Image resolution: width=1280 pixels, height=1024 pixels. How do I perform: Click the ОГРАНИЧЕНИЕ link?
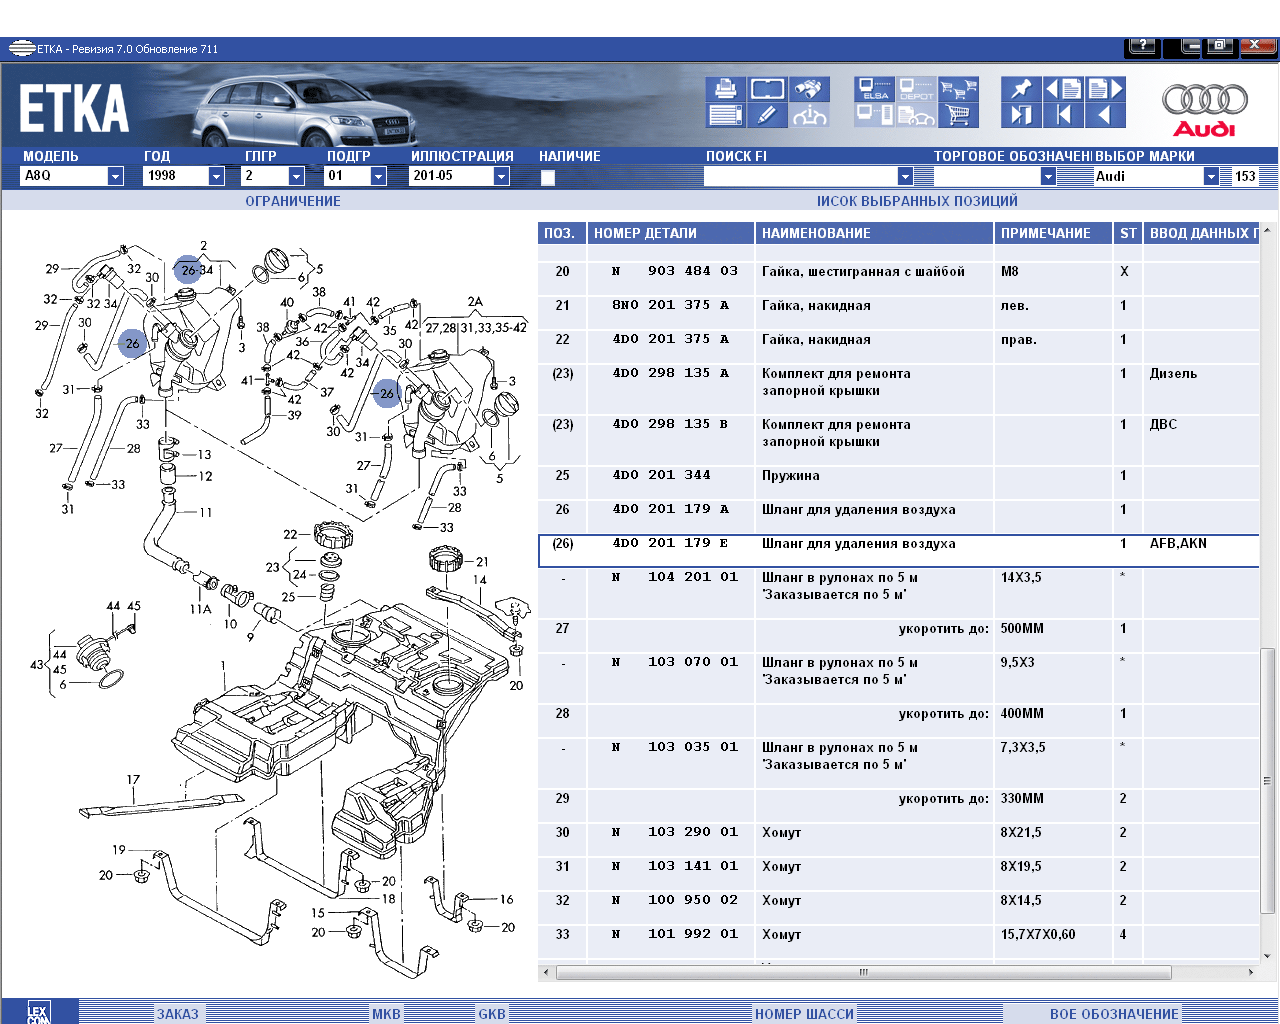293,201
